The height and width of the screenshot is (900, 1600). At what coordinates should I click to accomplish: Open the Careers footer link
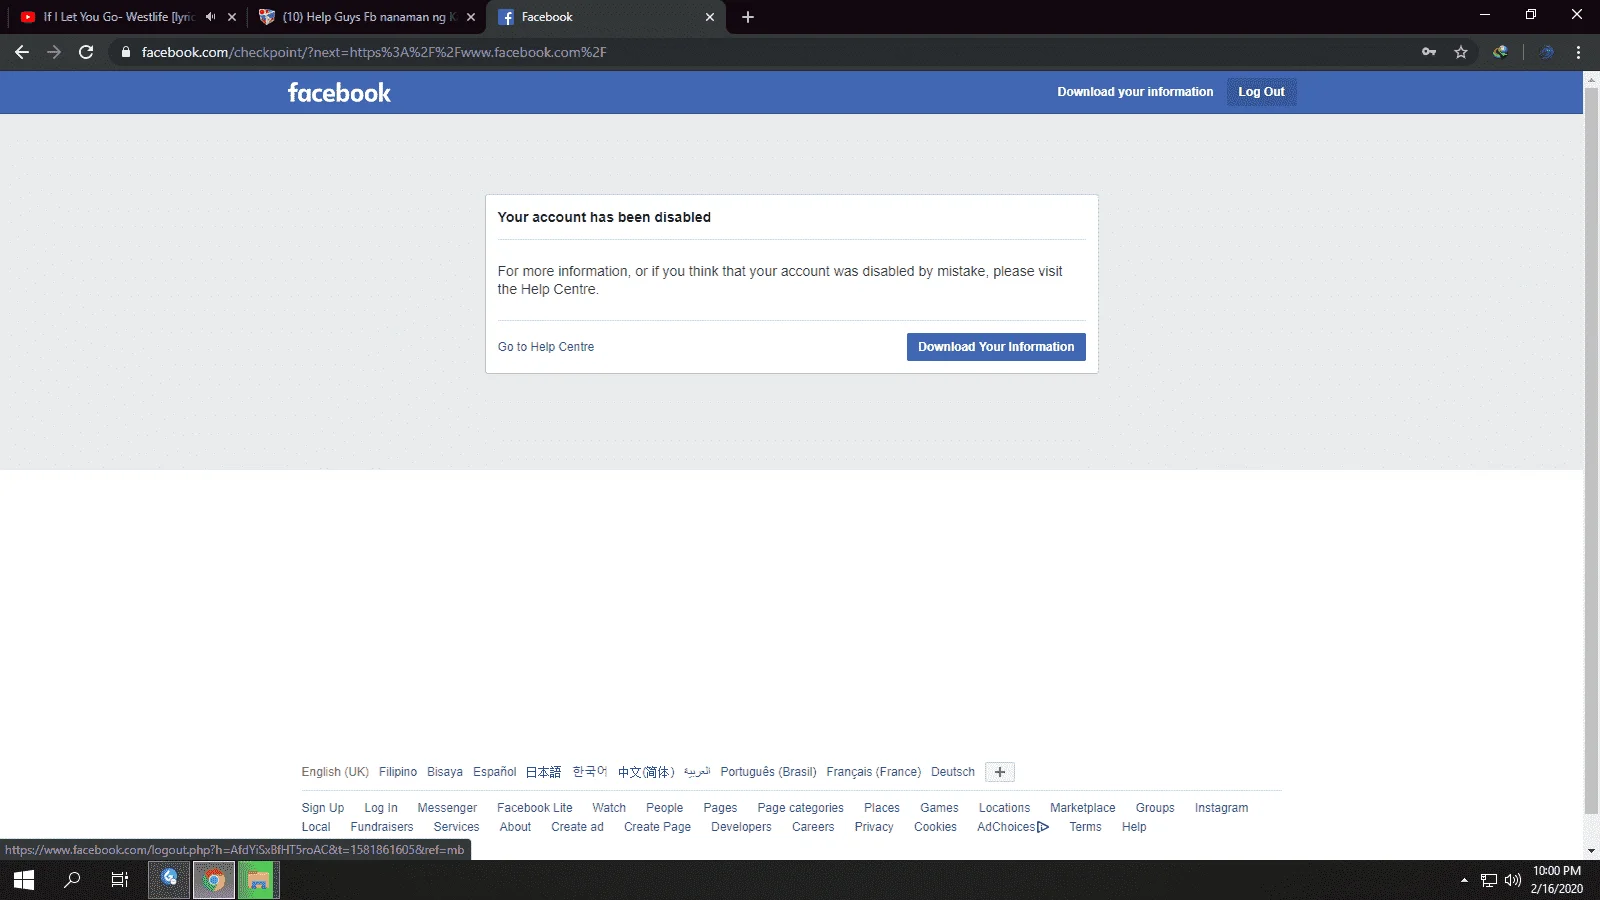(x=813, y=827)
